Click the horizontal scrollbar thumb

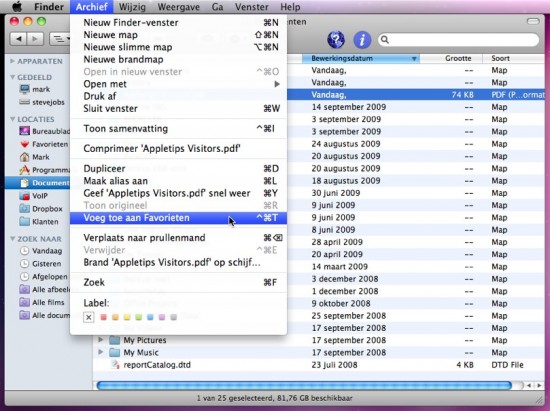[x=304, y=385]
